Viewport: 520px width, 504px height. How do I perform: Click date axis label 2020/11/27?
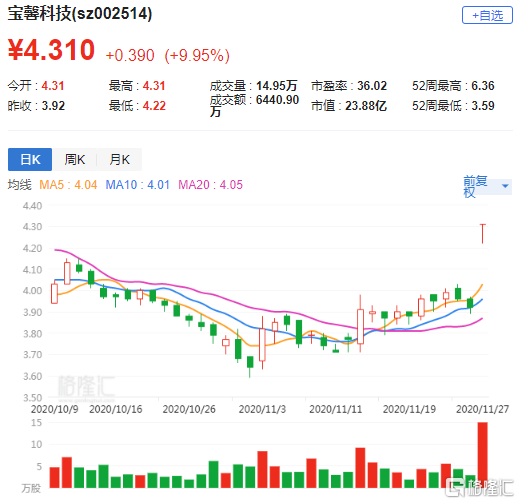click(x=482, y=409)
